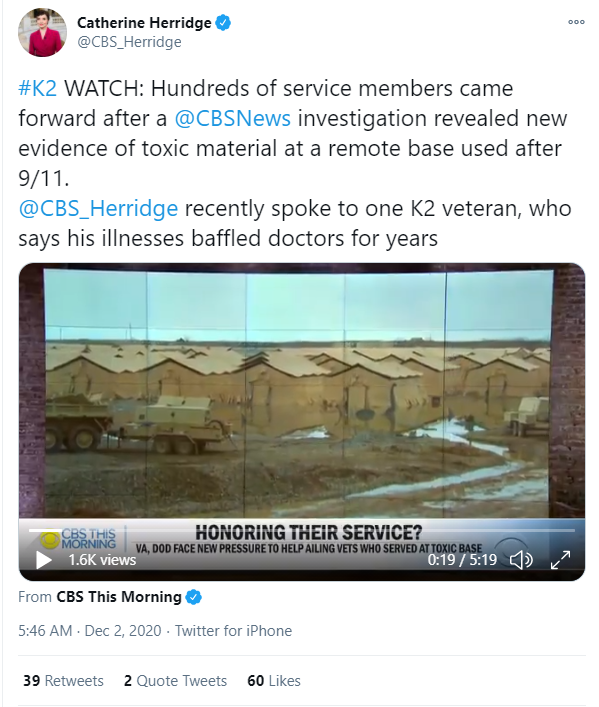Follow the @CBSNews mention link
The image size is (599, 707).
[x=232, y=118]
